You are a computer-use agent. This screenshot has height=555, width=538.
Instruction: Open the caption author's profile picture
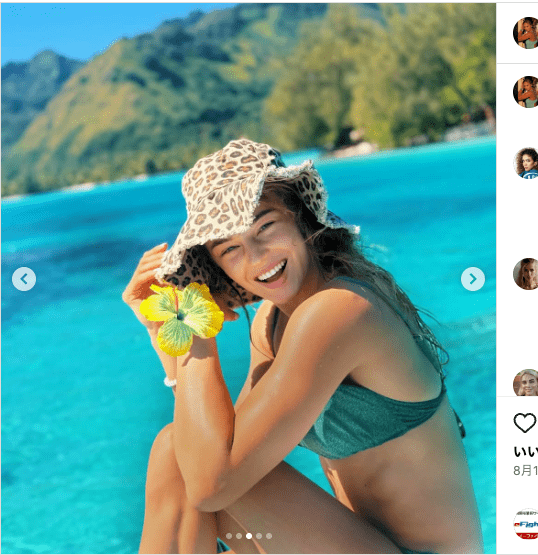(526, 92)
